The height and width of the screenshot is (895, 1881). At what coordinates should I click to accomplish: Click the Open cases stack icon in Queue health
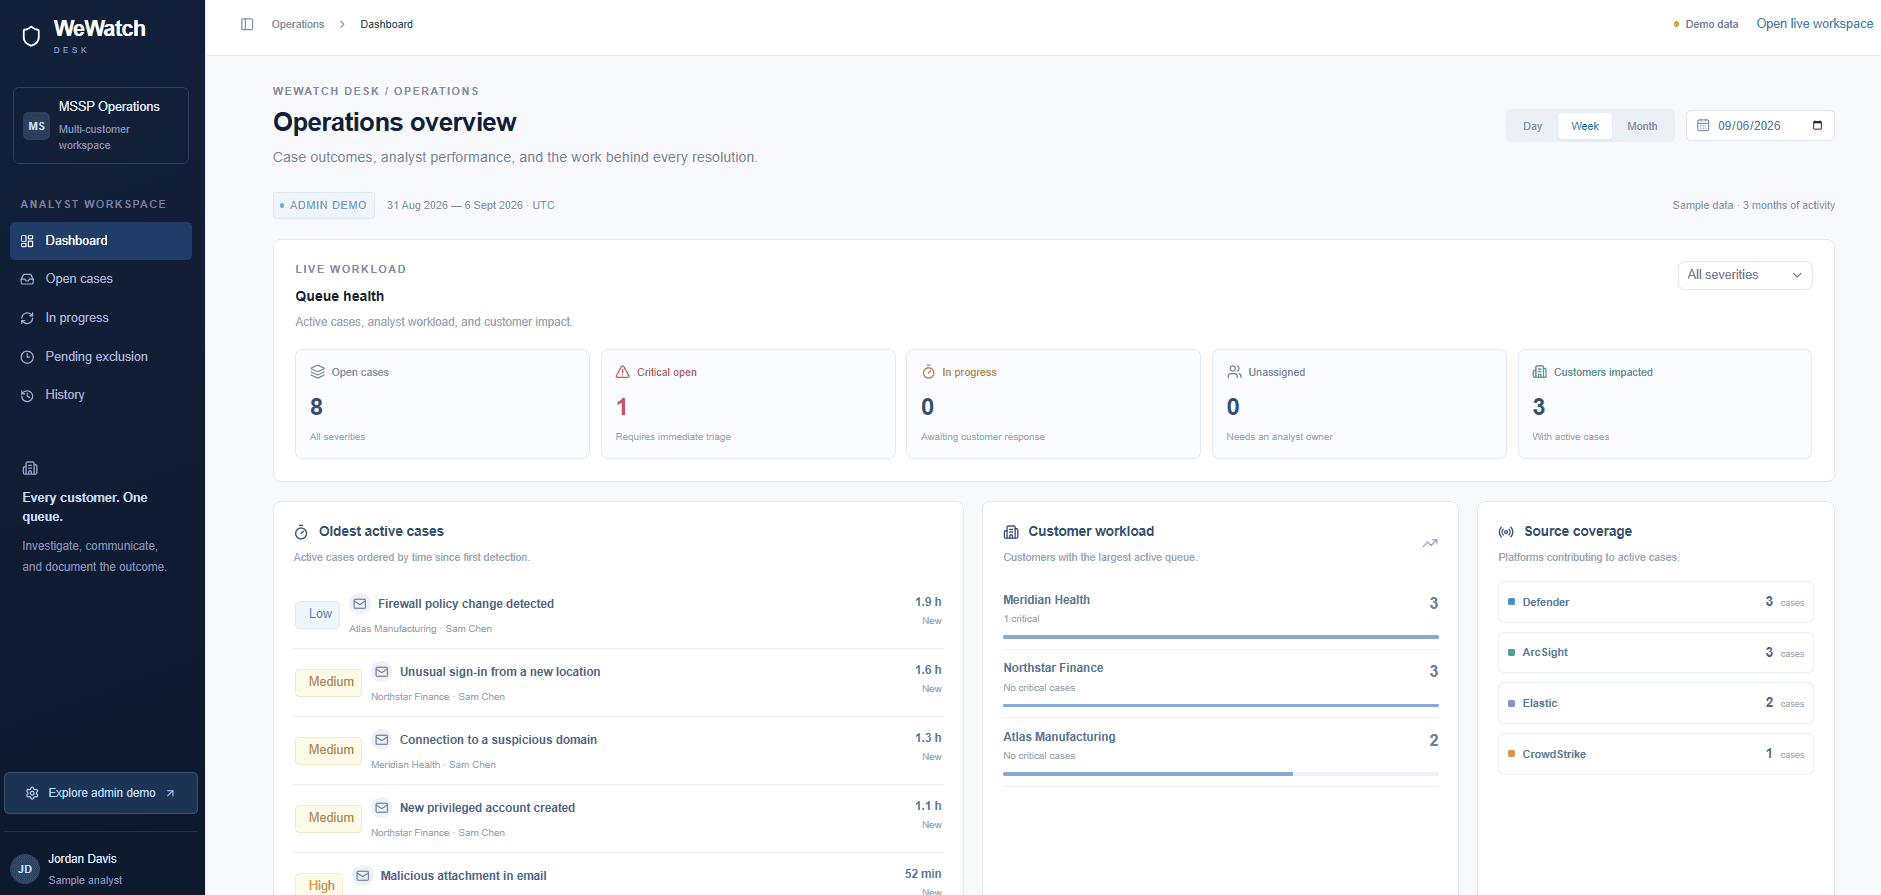click(x=317, y=372)
